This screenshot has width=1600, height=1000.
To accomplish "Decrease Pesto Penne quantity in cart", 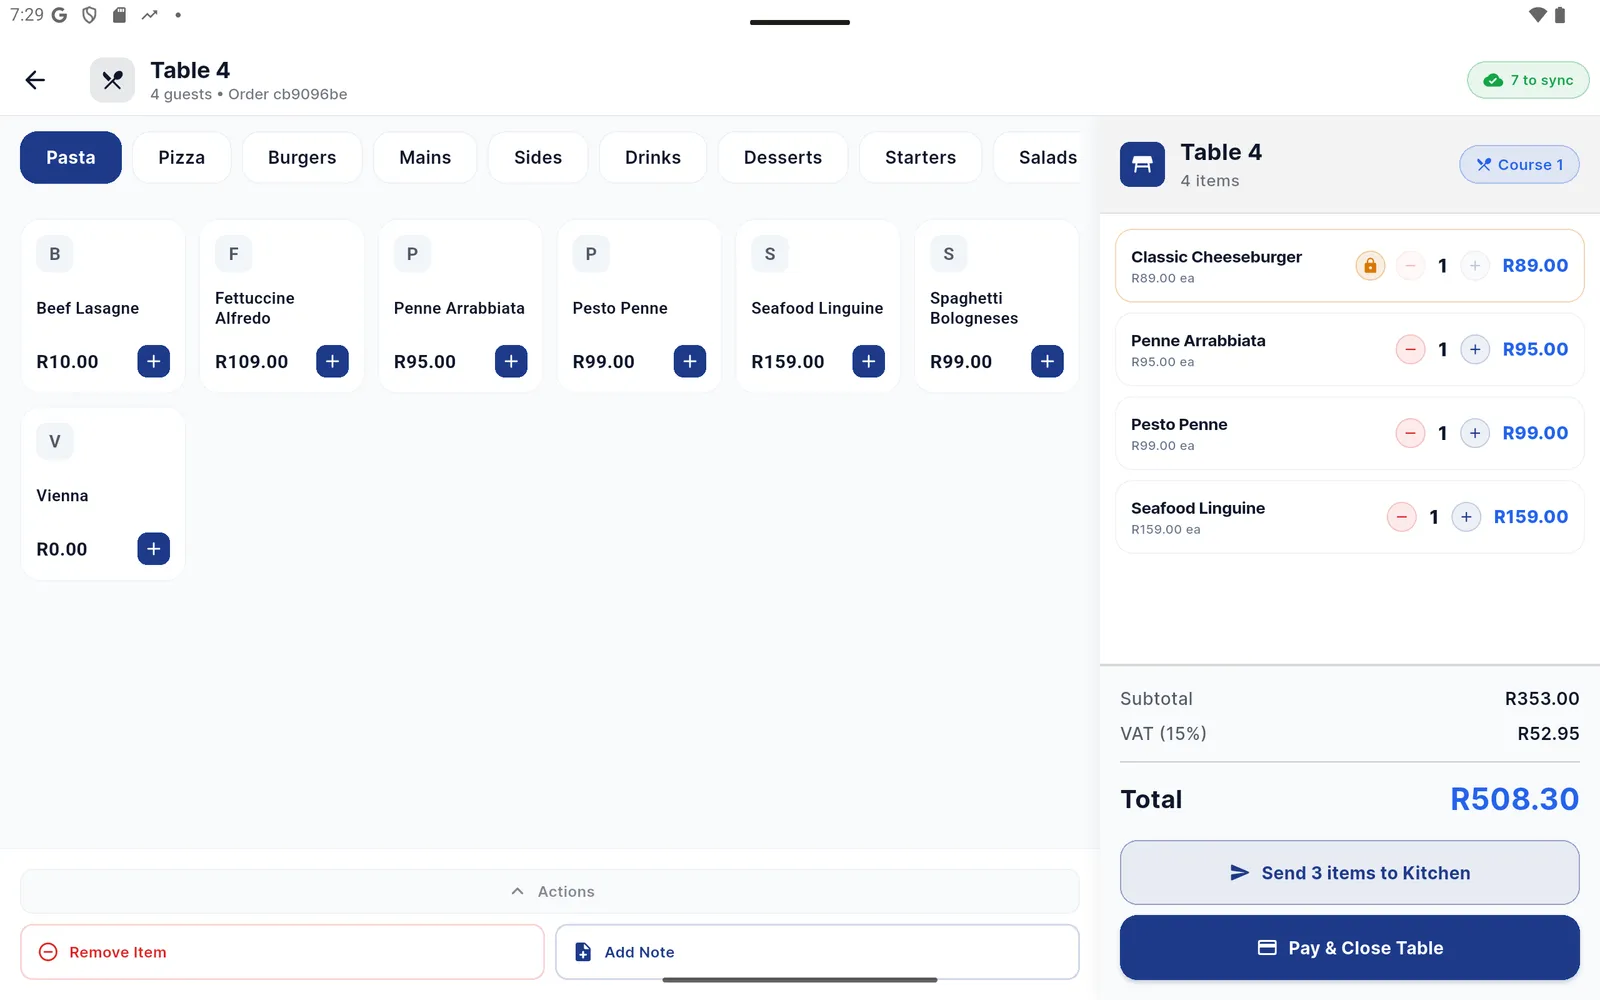I will pos(1410,433).
